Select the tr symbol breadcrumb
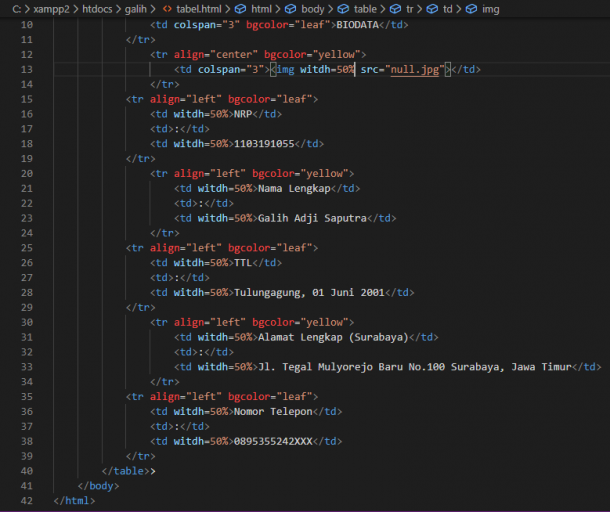The height and width of the screenshot is (512, 610). coord(410,9)
